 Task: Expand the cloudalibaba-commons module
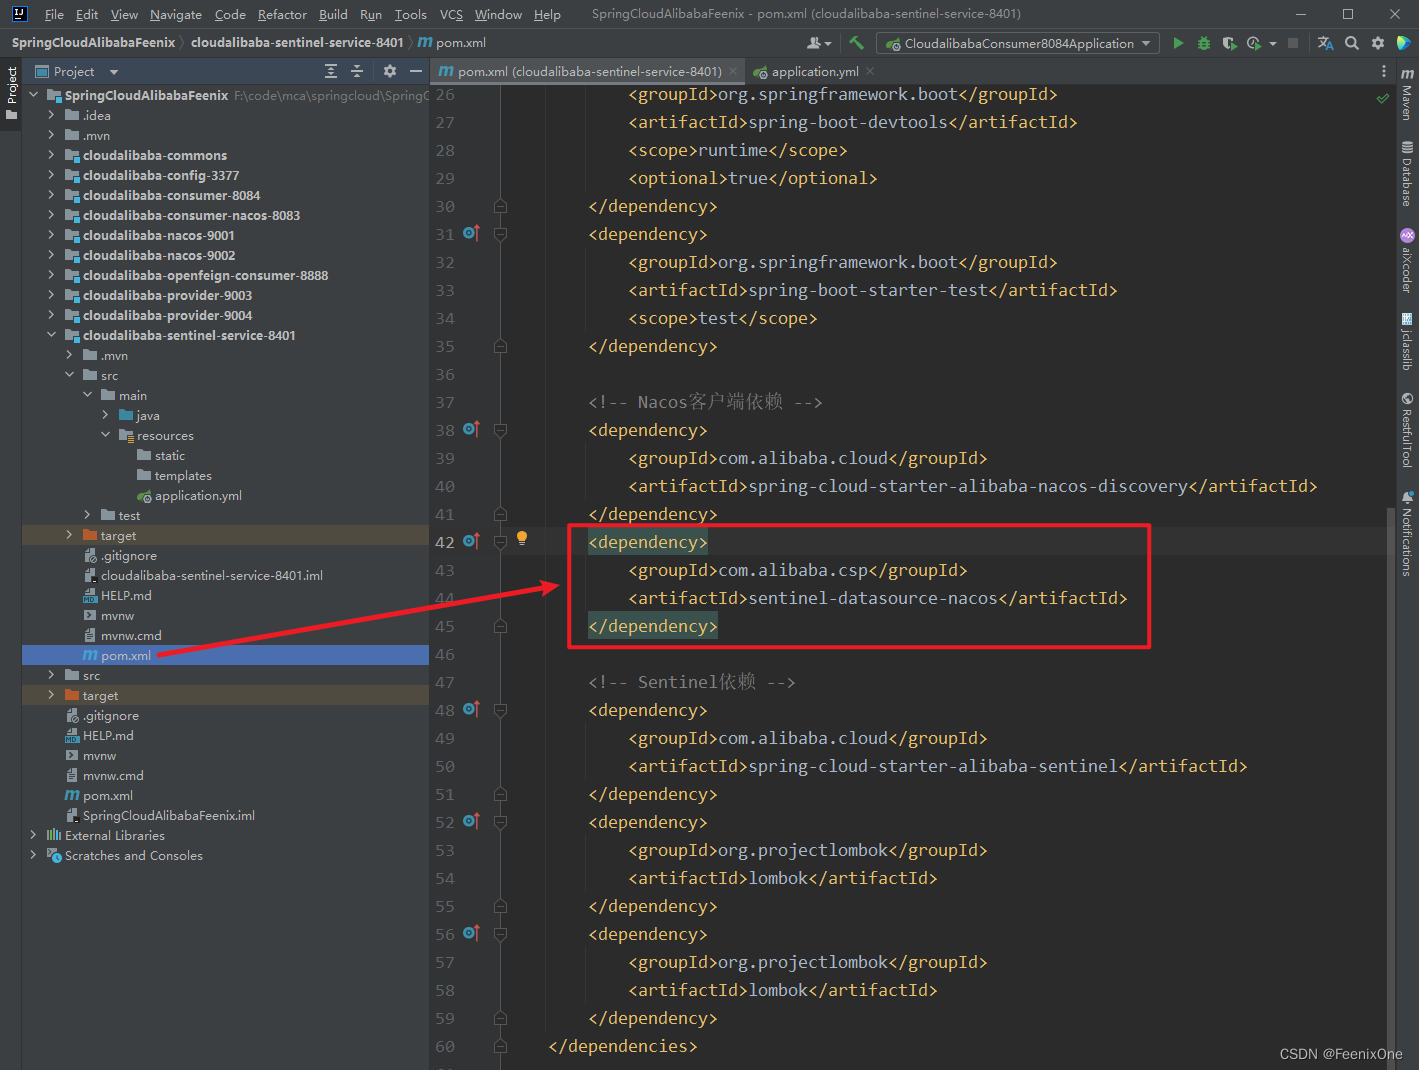(51, 155)
